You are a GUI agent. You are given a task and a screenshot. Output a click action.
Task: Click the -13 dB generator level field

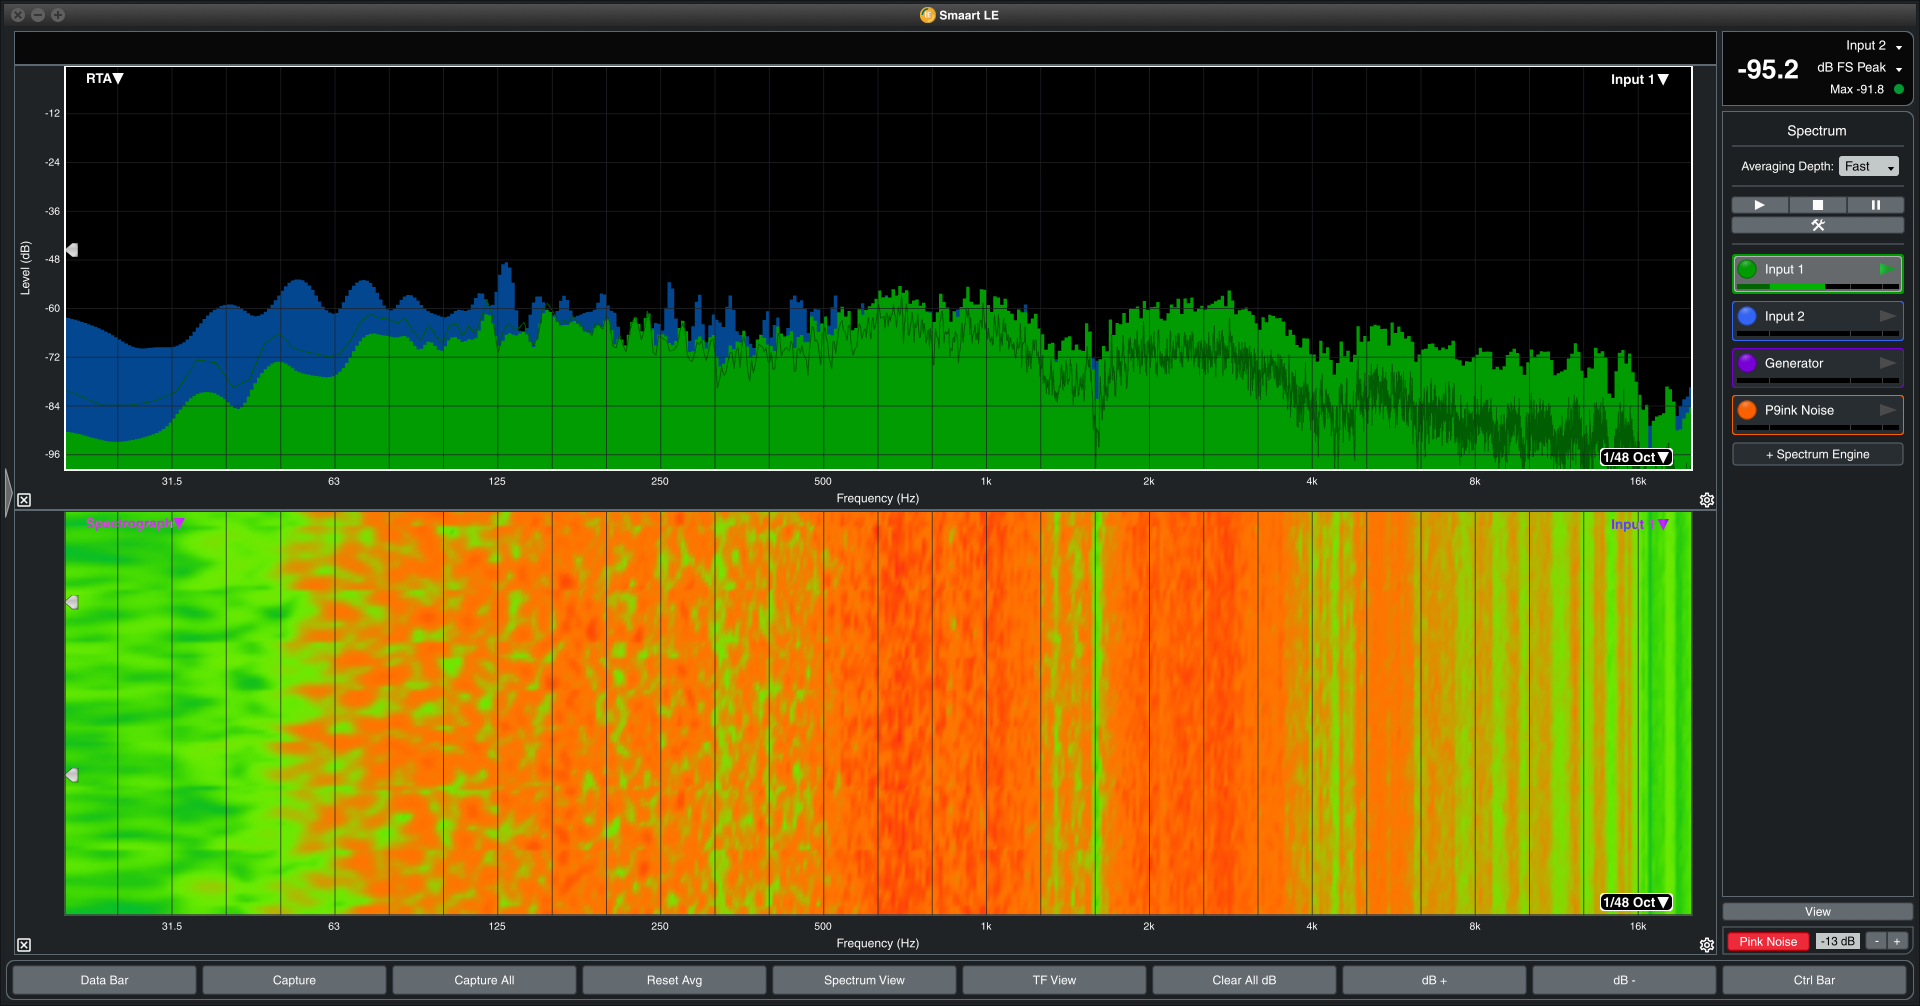pyautogui.click(x=1838, y=941)
